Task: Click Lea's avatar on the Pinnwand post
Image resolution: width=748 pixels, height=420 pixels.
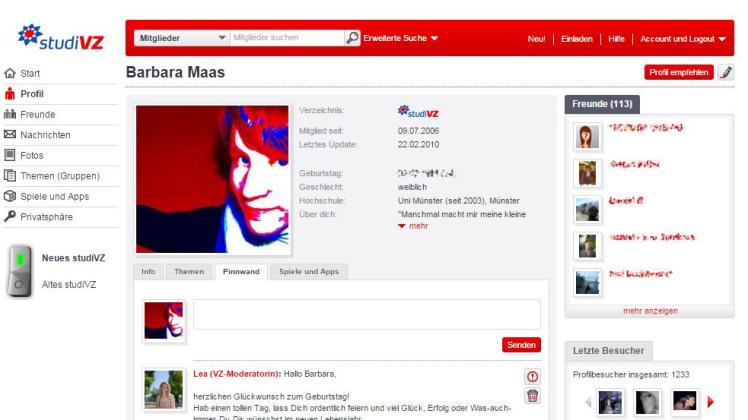Action: (164, 389)
